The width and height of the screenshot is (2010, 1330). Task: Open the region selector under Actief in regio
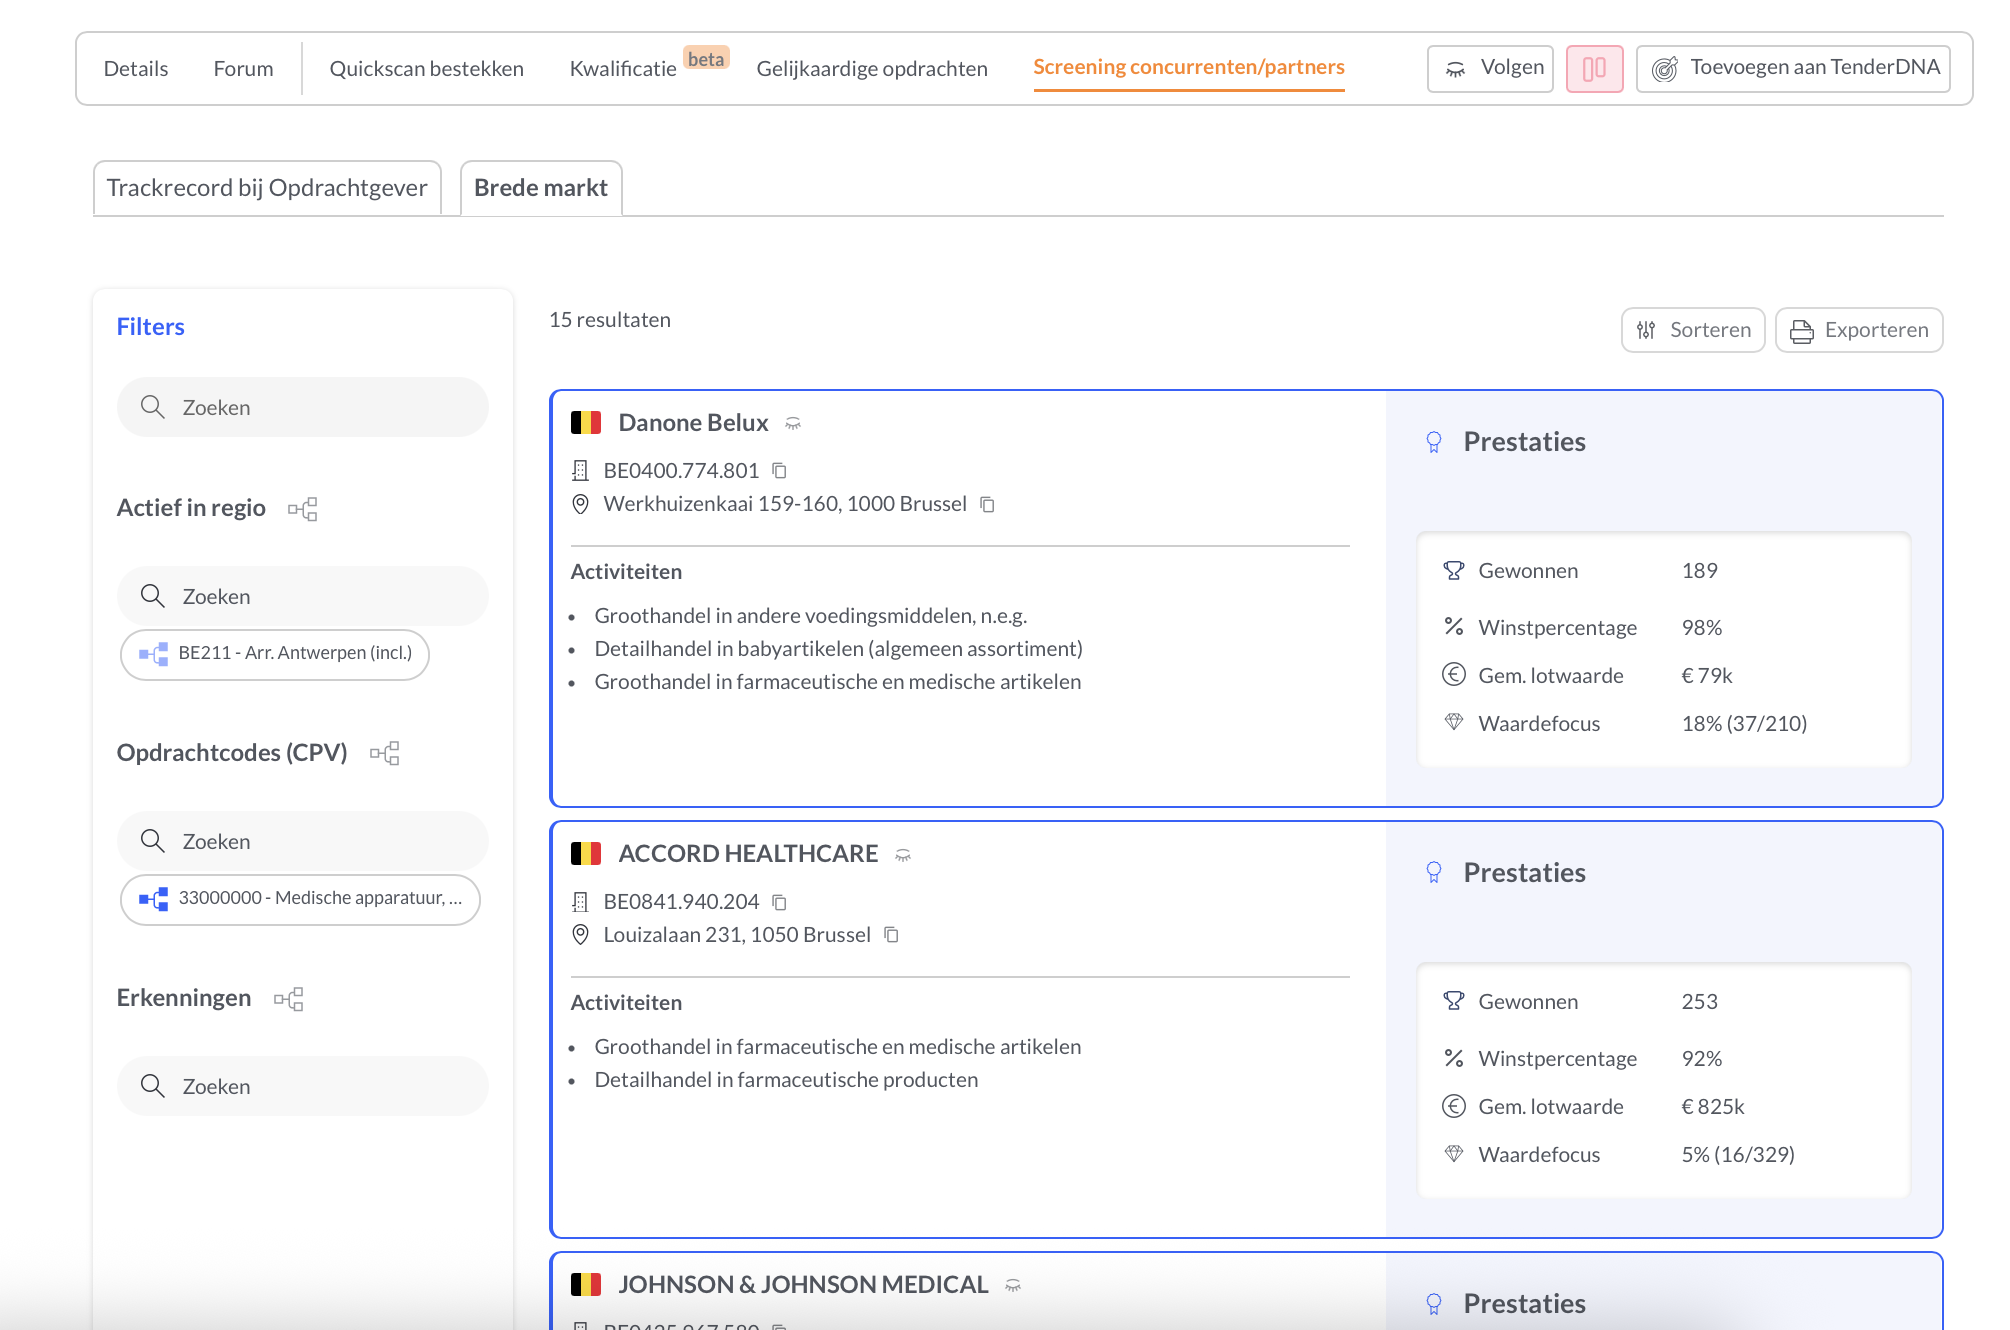point(302,596)
